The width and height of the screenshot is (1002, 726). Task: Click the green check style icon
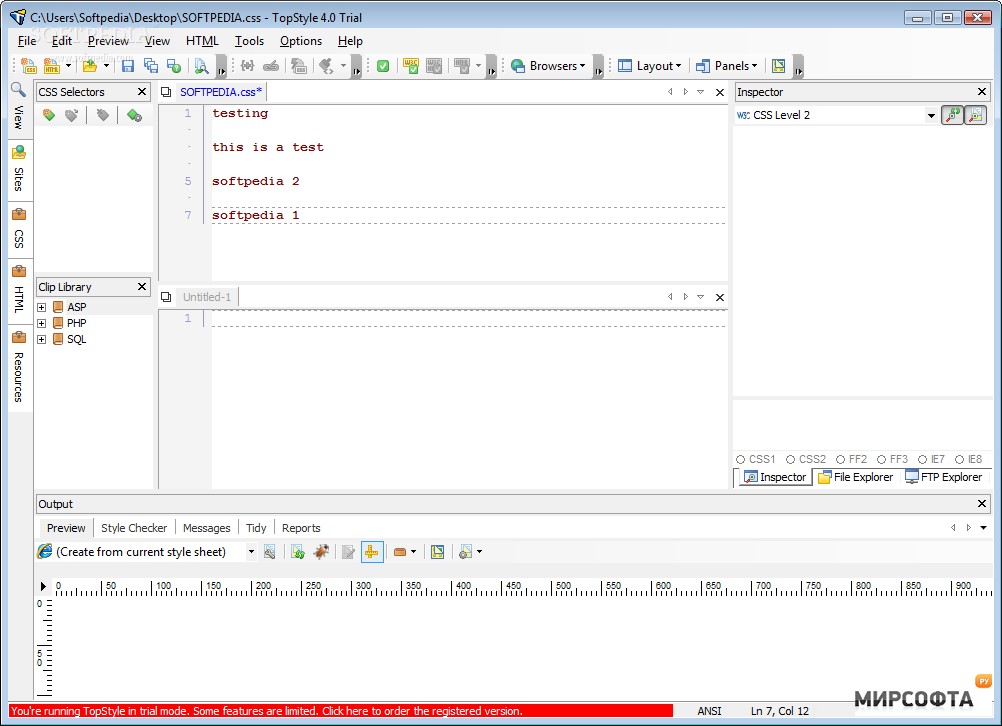click(x=383, y=66)
